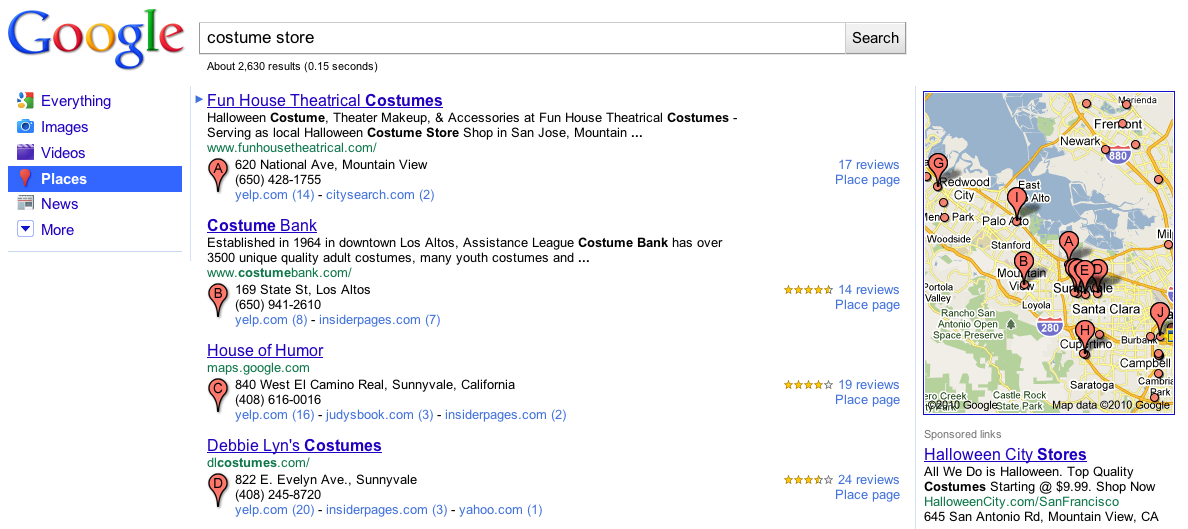
Task: Open yelp.com (8) link
Action: coord(271,320)
